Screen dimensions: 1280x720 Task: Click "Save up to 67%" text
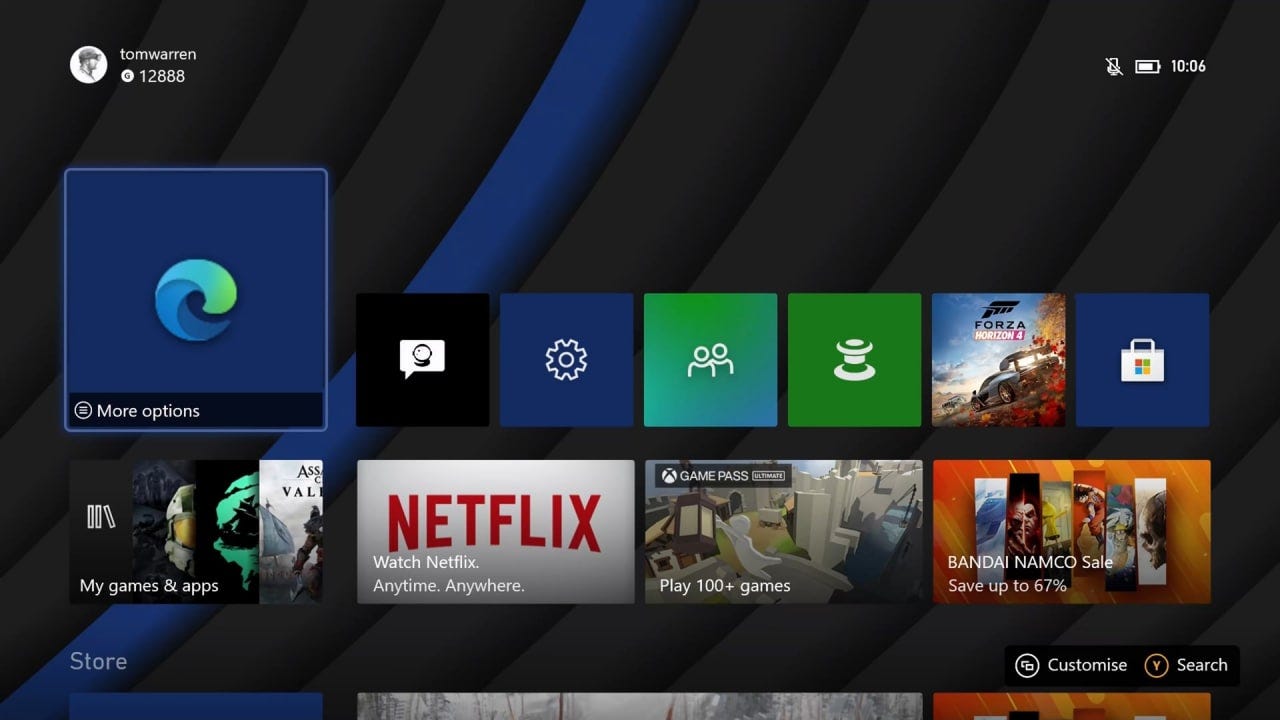click(1007, 586)
